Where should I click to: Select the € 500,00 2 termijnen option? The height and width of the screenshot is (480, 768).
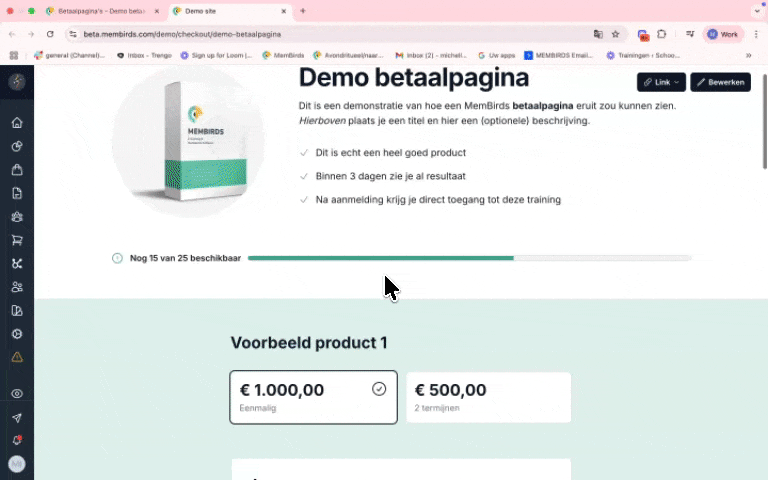488,397
